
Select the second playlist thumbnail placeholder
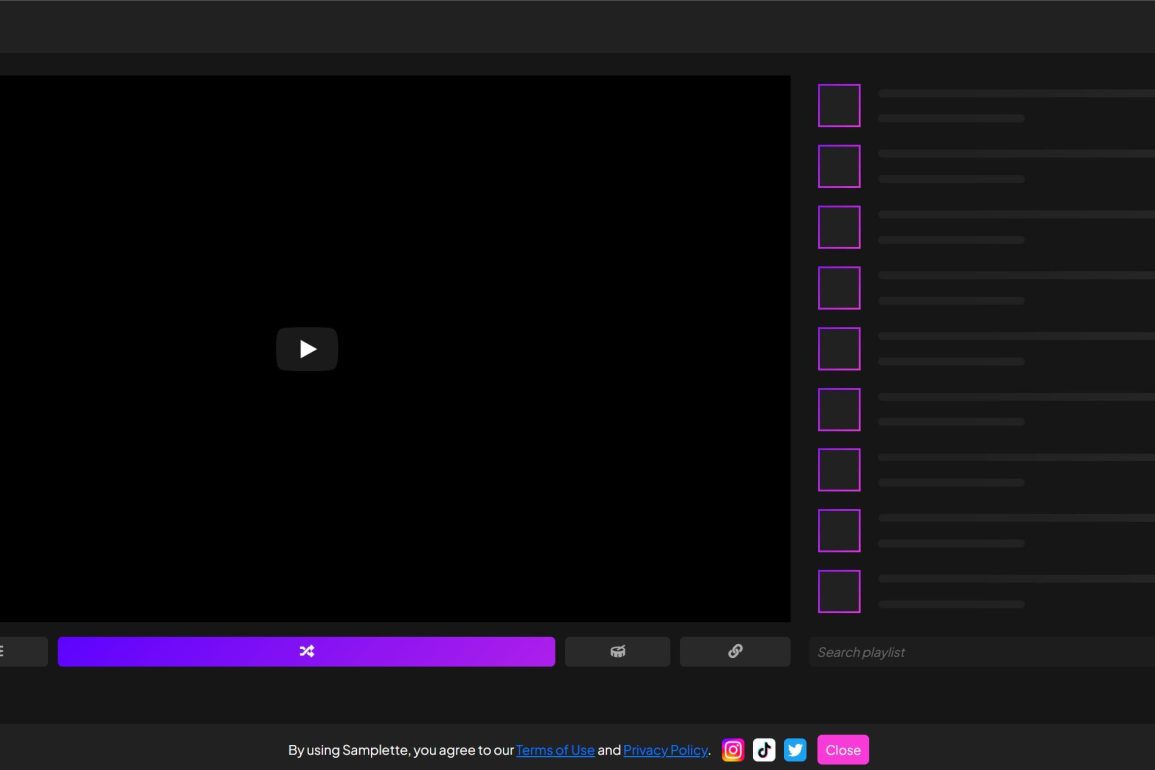pos(839,166)
